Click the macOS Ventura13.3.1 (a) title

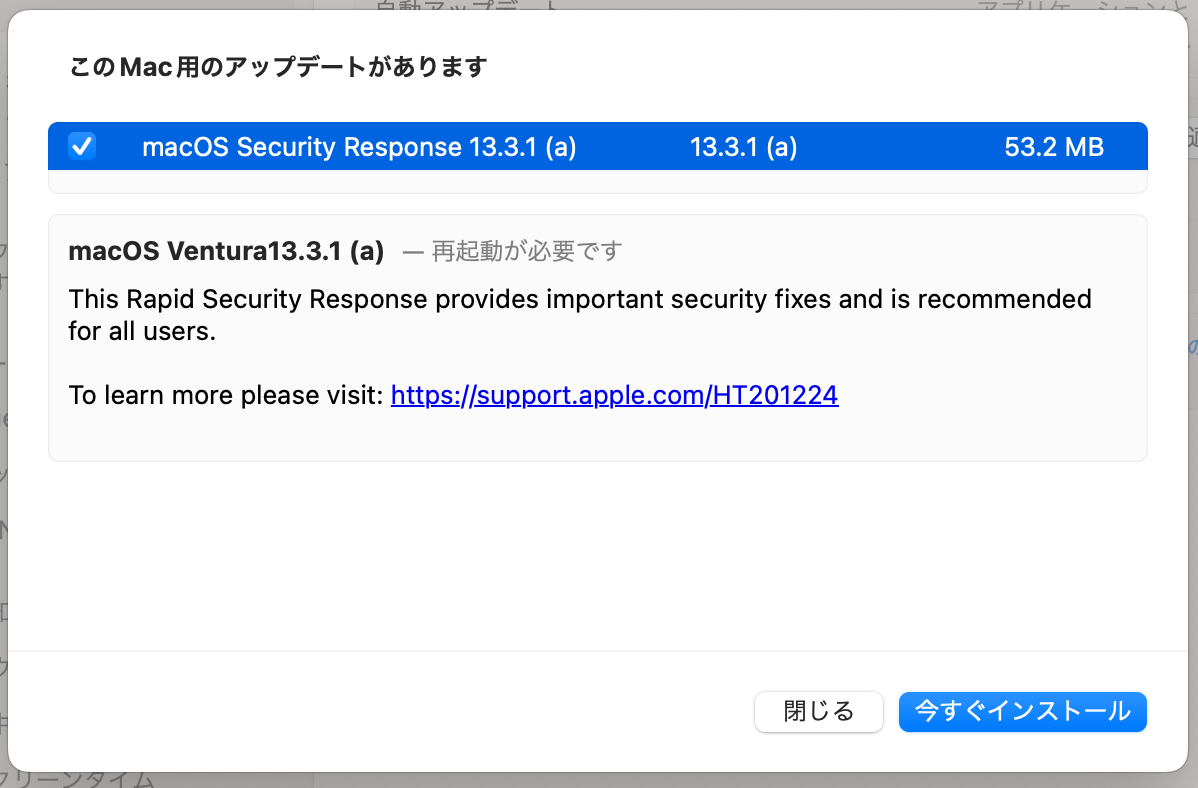[226, 251]
